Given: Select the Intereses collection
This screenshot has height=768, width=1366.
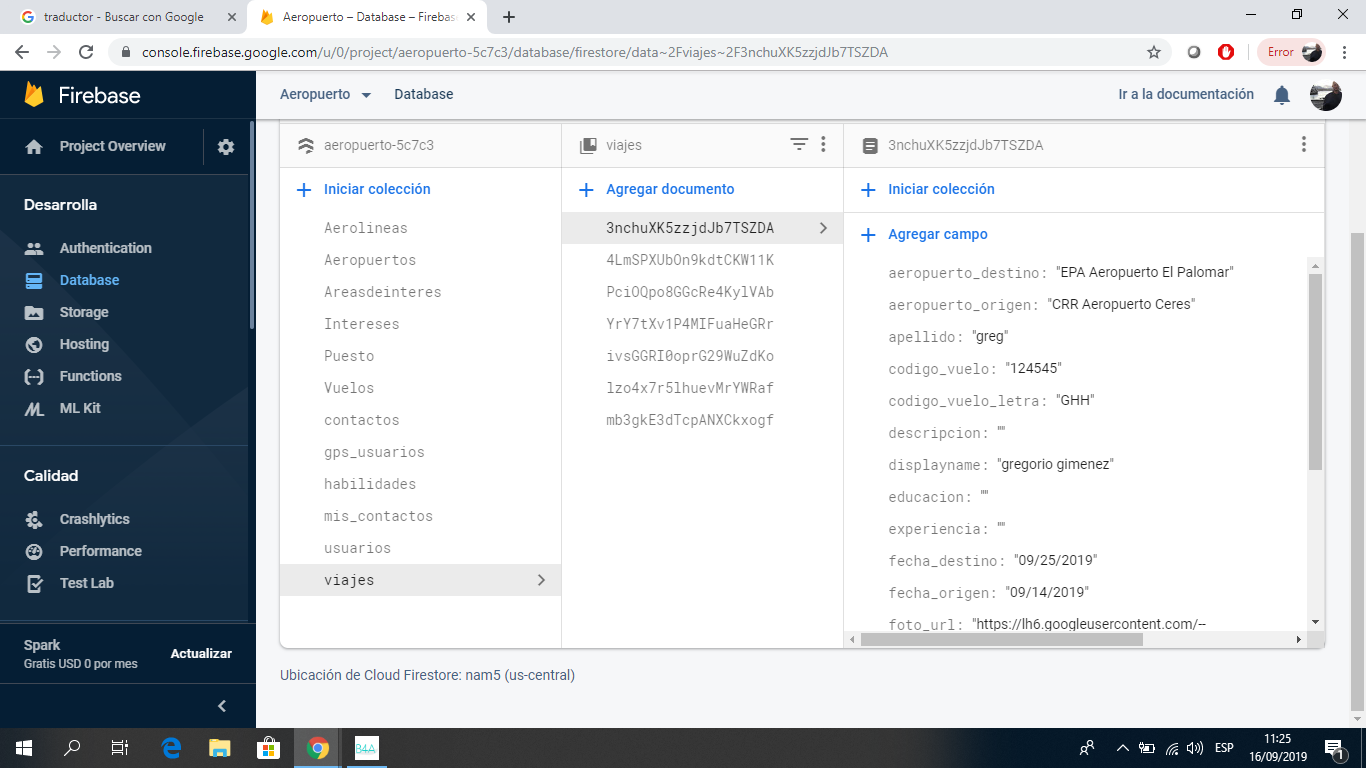Looking at the screenshot, I should (362, 324).
